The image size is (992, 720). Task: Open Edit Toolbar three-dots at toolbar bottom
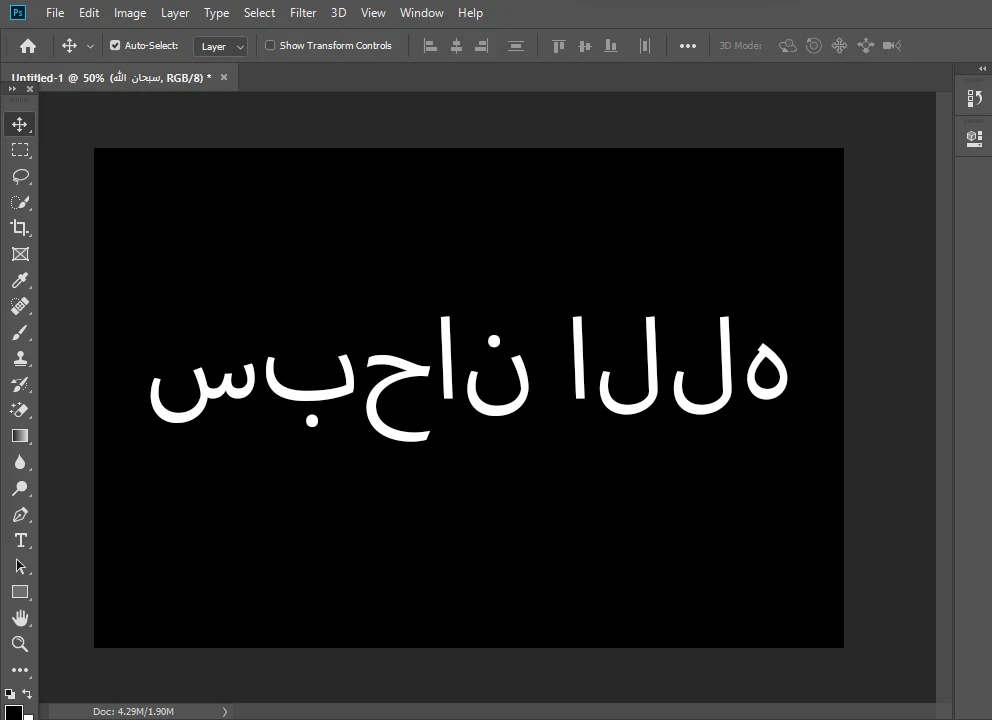click(20, 670)
